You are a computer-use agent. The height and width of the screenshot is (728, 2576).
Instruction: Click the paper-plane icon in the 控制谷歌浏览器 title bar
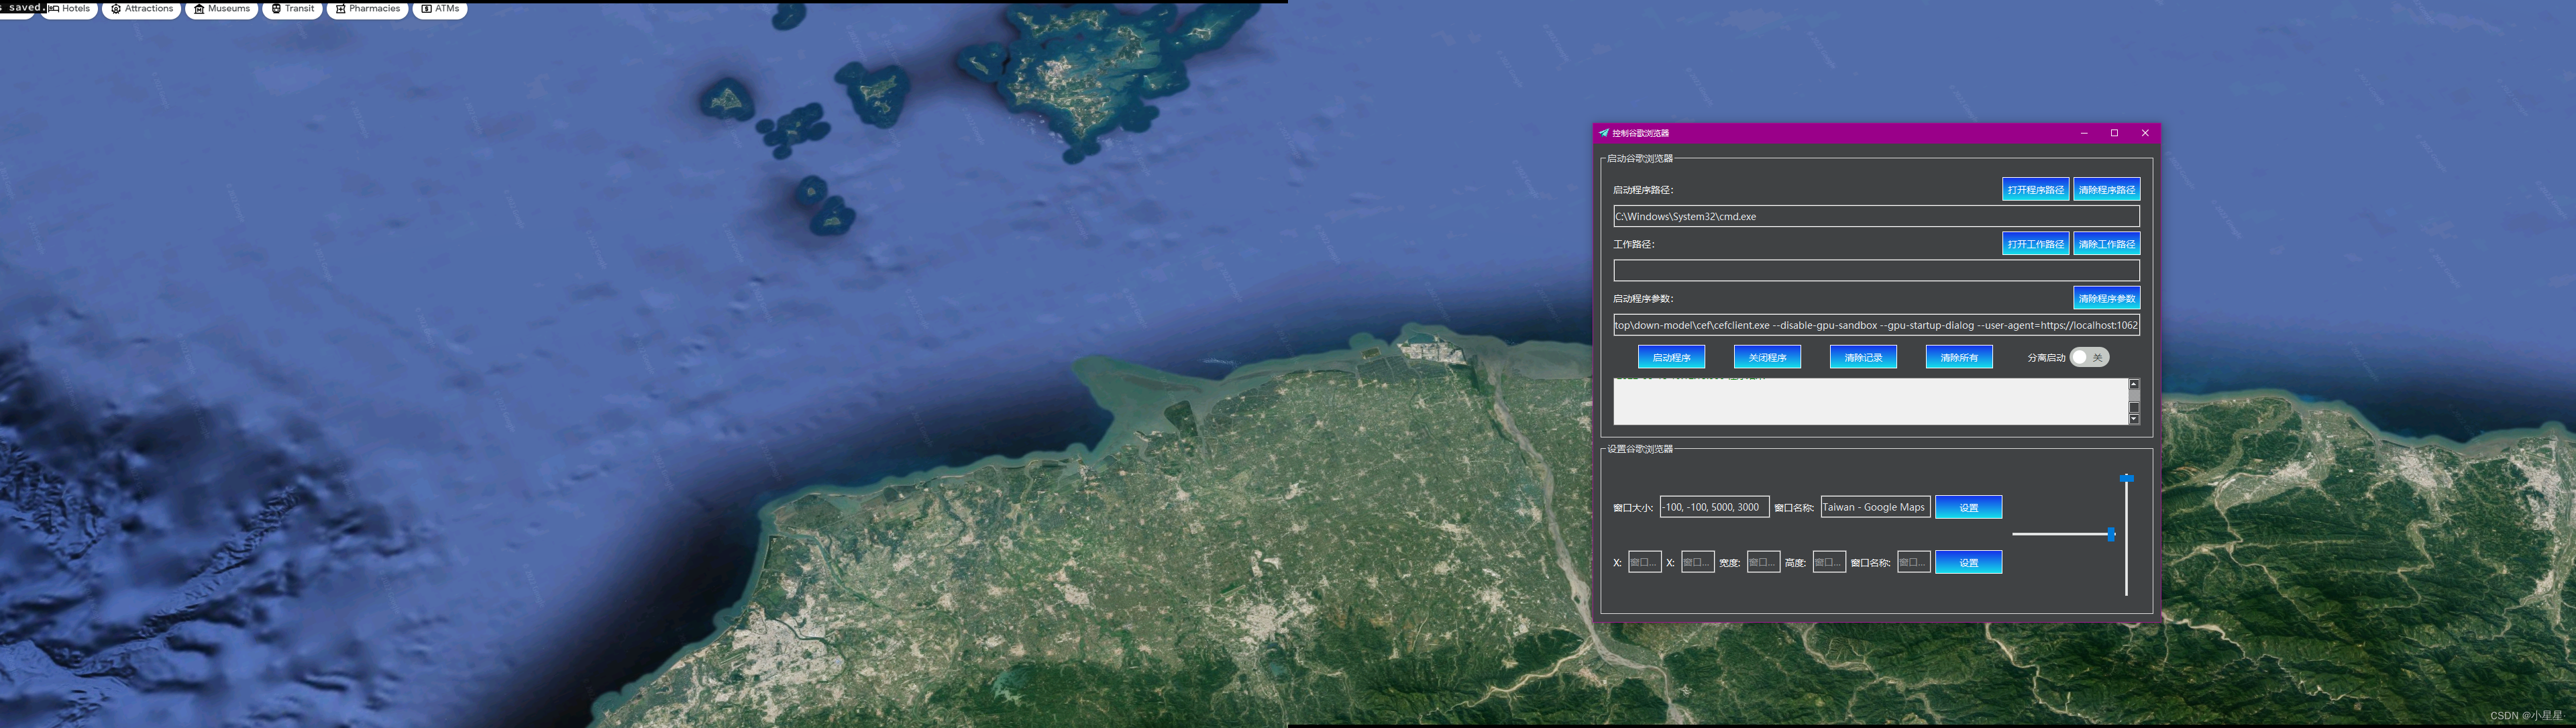(x=1604, y=133)
